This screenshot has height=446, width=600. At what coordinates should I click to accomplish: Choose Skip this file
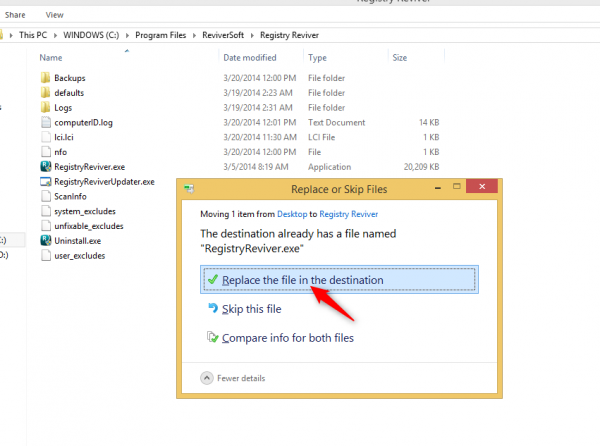tap(251, 309)
